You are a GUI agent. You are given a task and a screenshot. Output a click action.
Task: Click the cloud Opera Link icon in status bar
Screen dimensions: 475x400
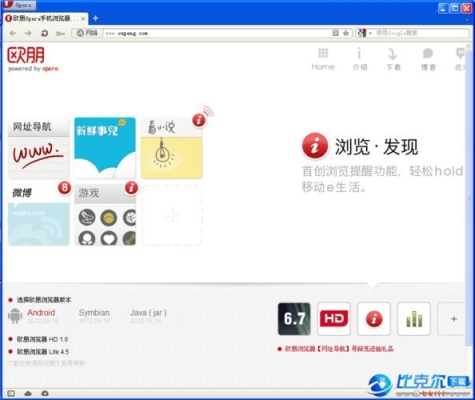click(x=28, y=393)
